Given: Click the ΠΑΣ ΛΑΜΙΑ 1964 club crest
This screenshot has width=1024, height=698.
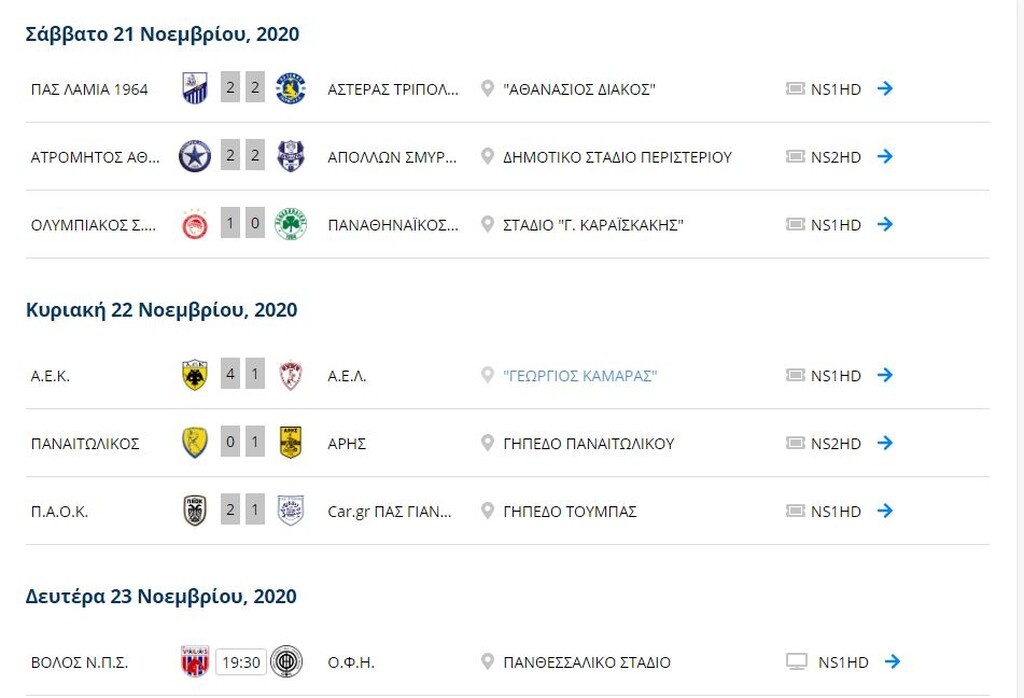Looking at the screenshot, I should (194, 87).
